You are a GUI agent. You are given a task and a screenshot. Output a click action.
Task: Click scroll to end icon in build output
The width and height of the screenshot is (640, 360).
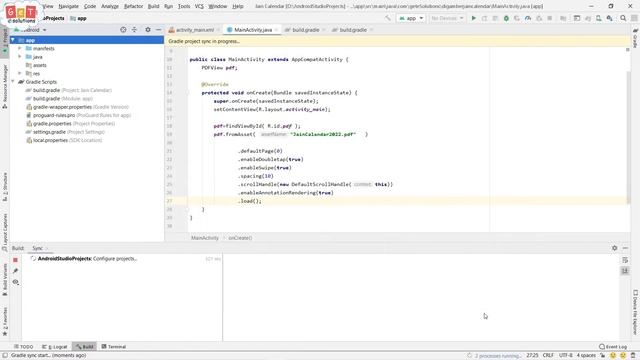(625, 271)
